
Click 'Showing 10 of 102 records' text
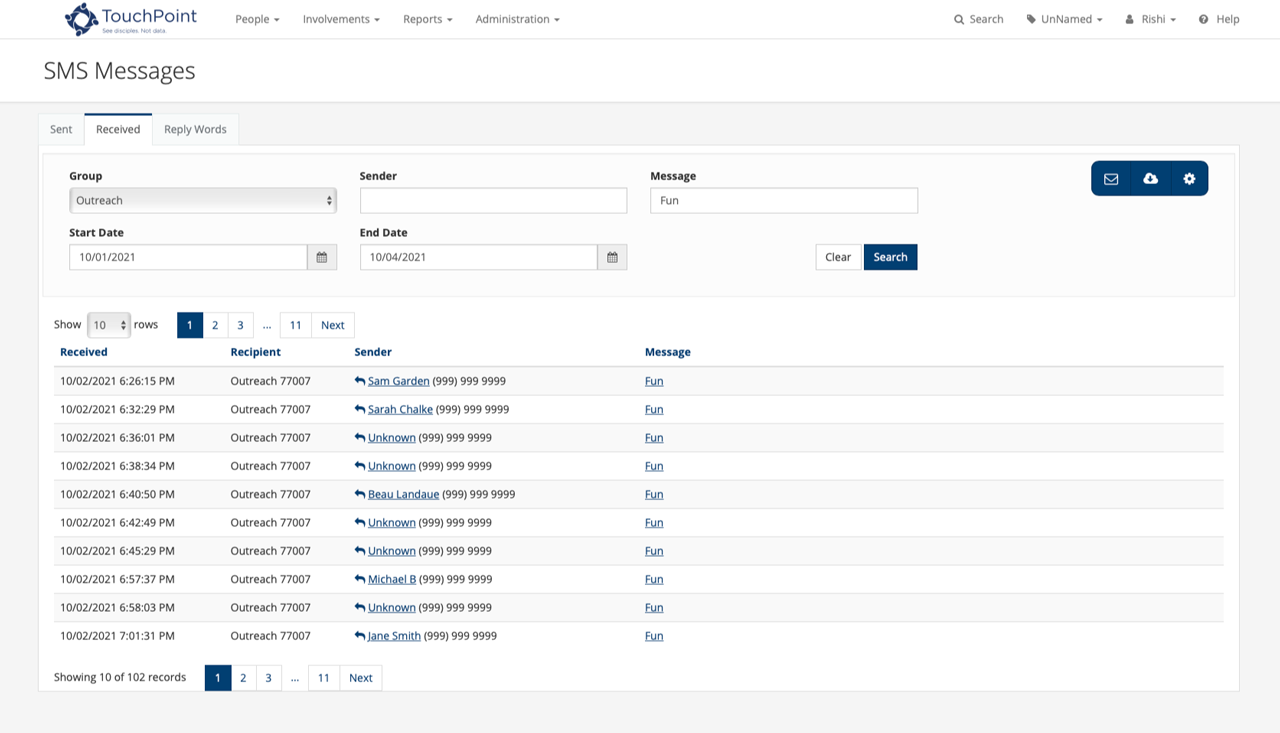pyautogui.click(x=120, y=677)
